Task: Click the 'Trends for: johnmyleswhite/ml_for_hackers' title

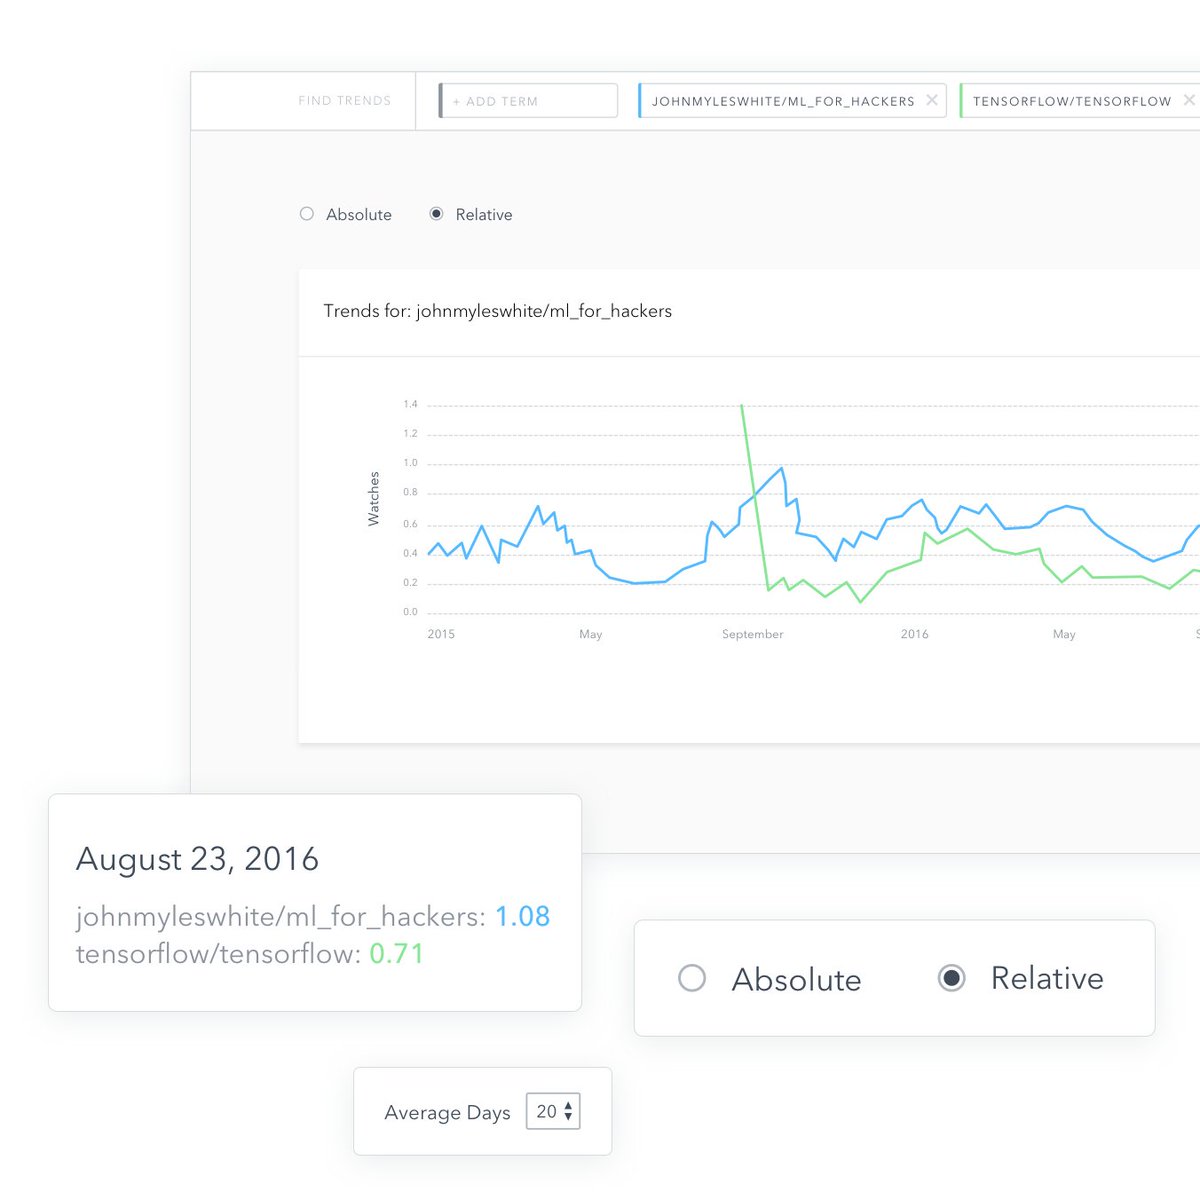Action: [x=498, y=311]
